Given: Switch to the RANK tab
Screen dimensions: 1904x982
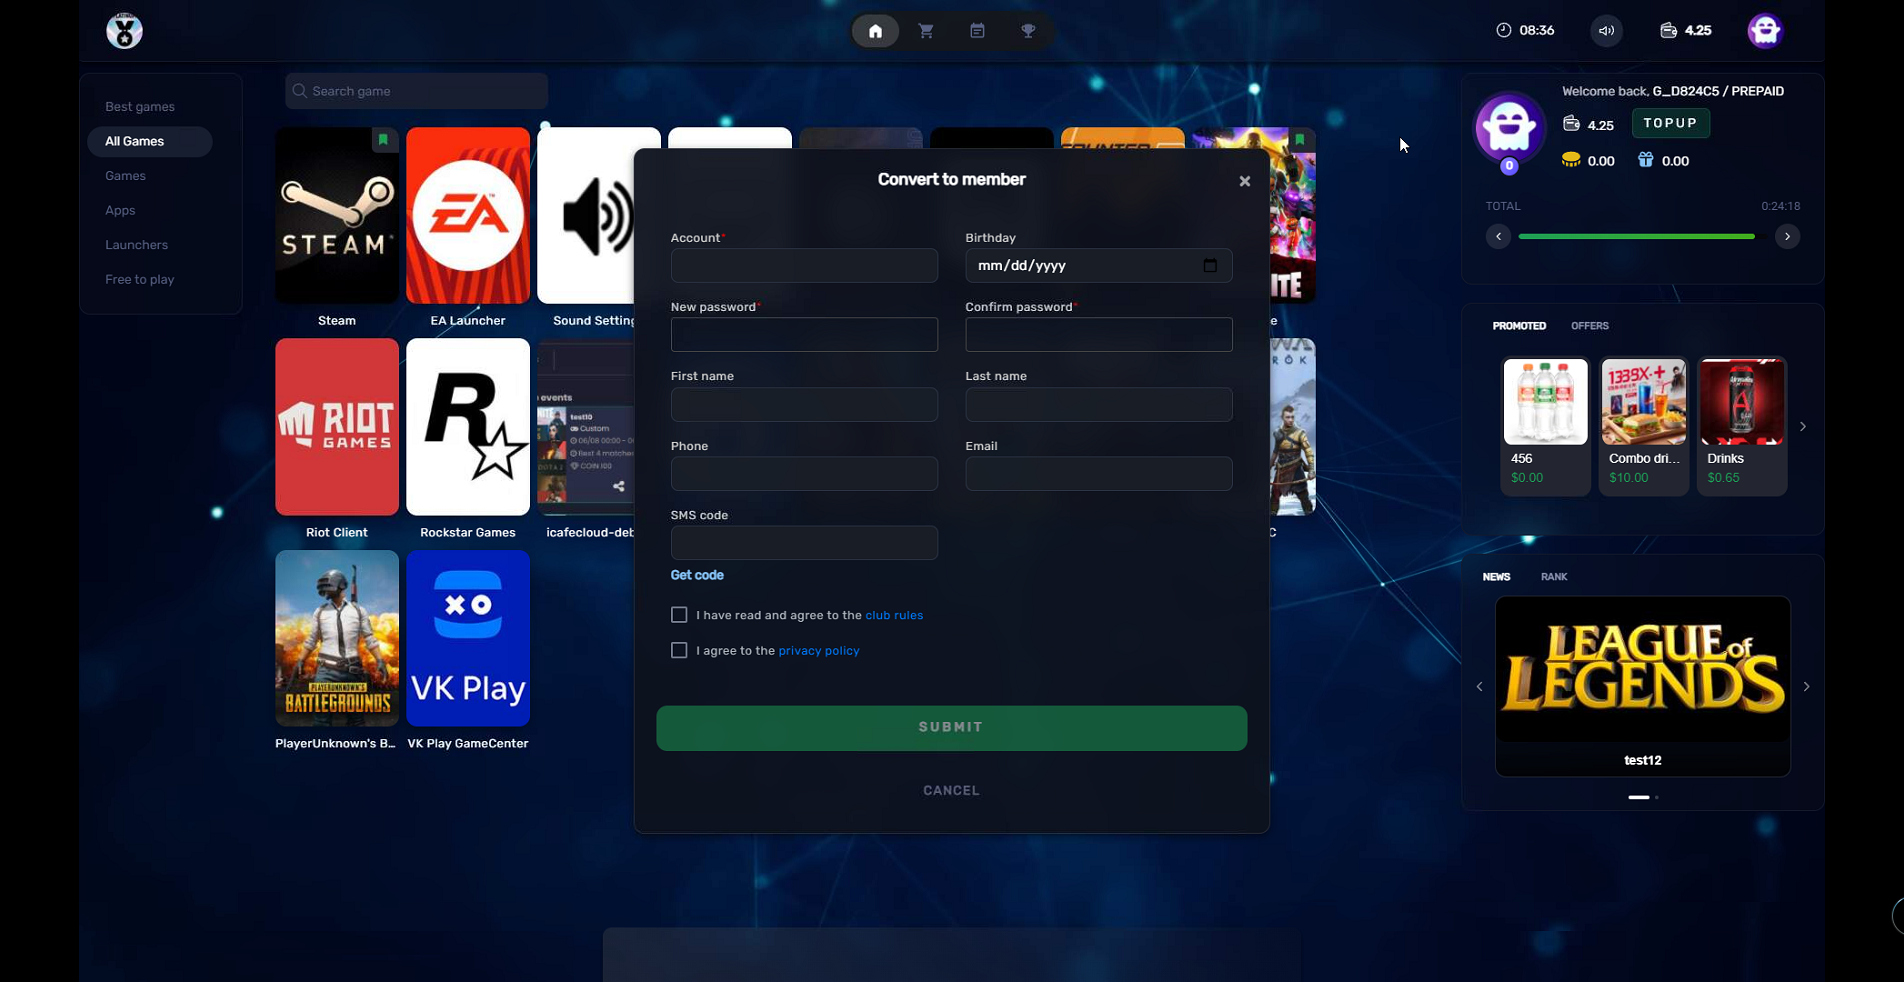Looking at the screenshot, I should pyautogui.click(x=1553, y=577).
